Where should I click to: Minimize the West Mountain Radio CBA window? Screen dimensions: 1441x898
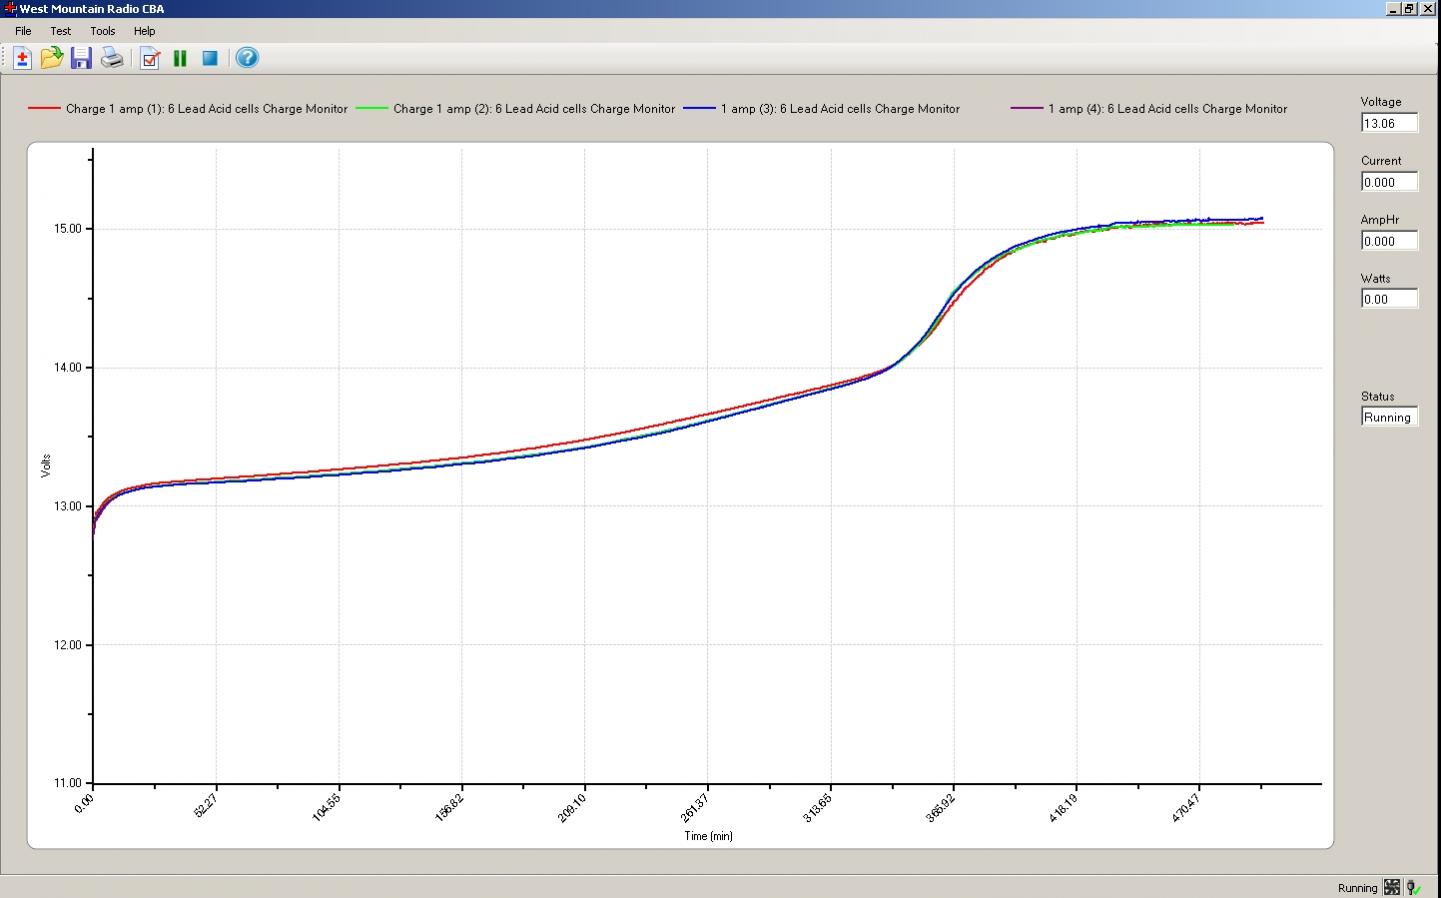pos(1393,8)
